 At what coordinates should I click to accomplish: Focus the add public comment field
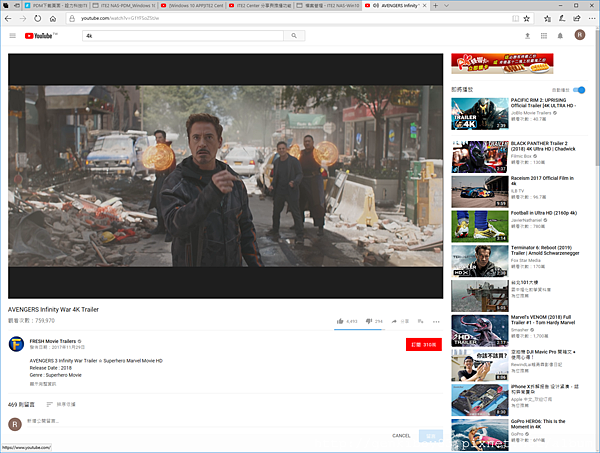click(235, 421)
